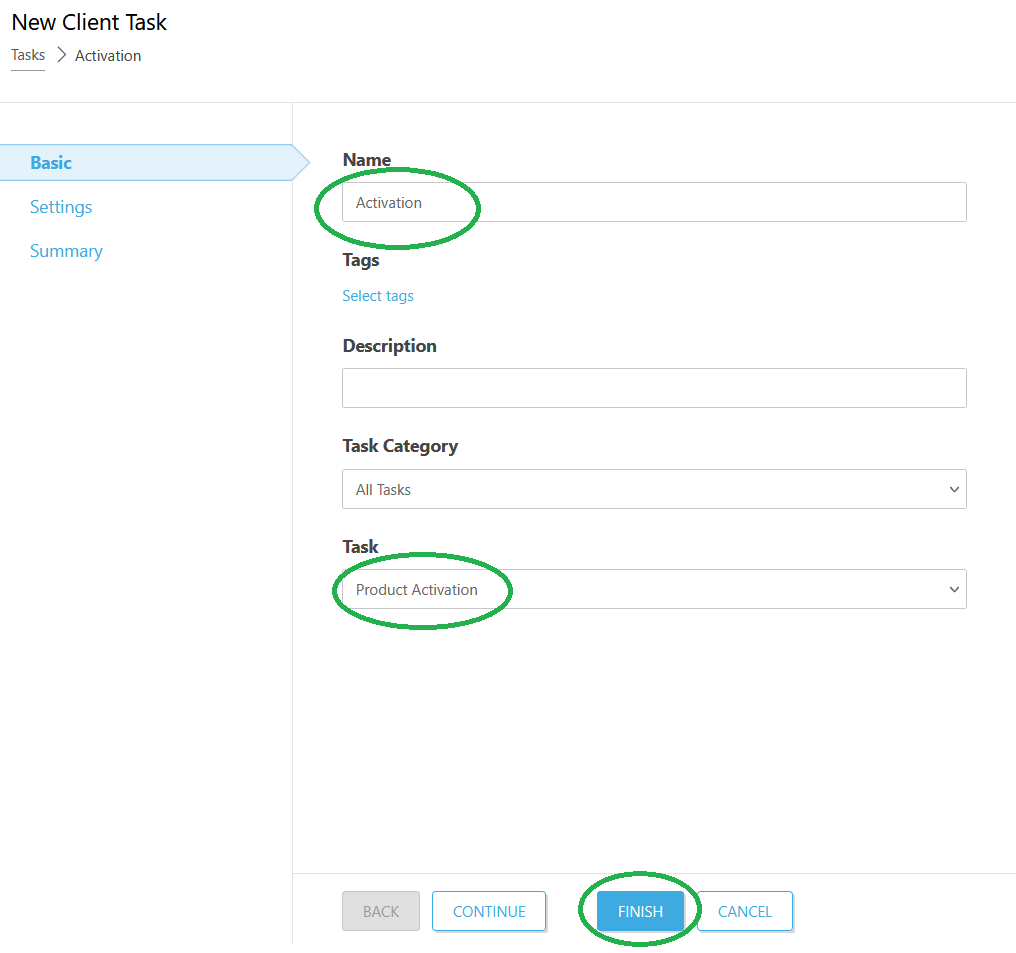The height and width of the screenshot is (953, 1016).
Task: Click the CONTINUE button
Action: pyautogui.click(x=488, y=911)
